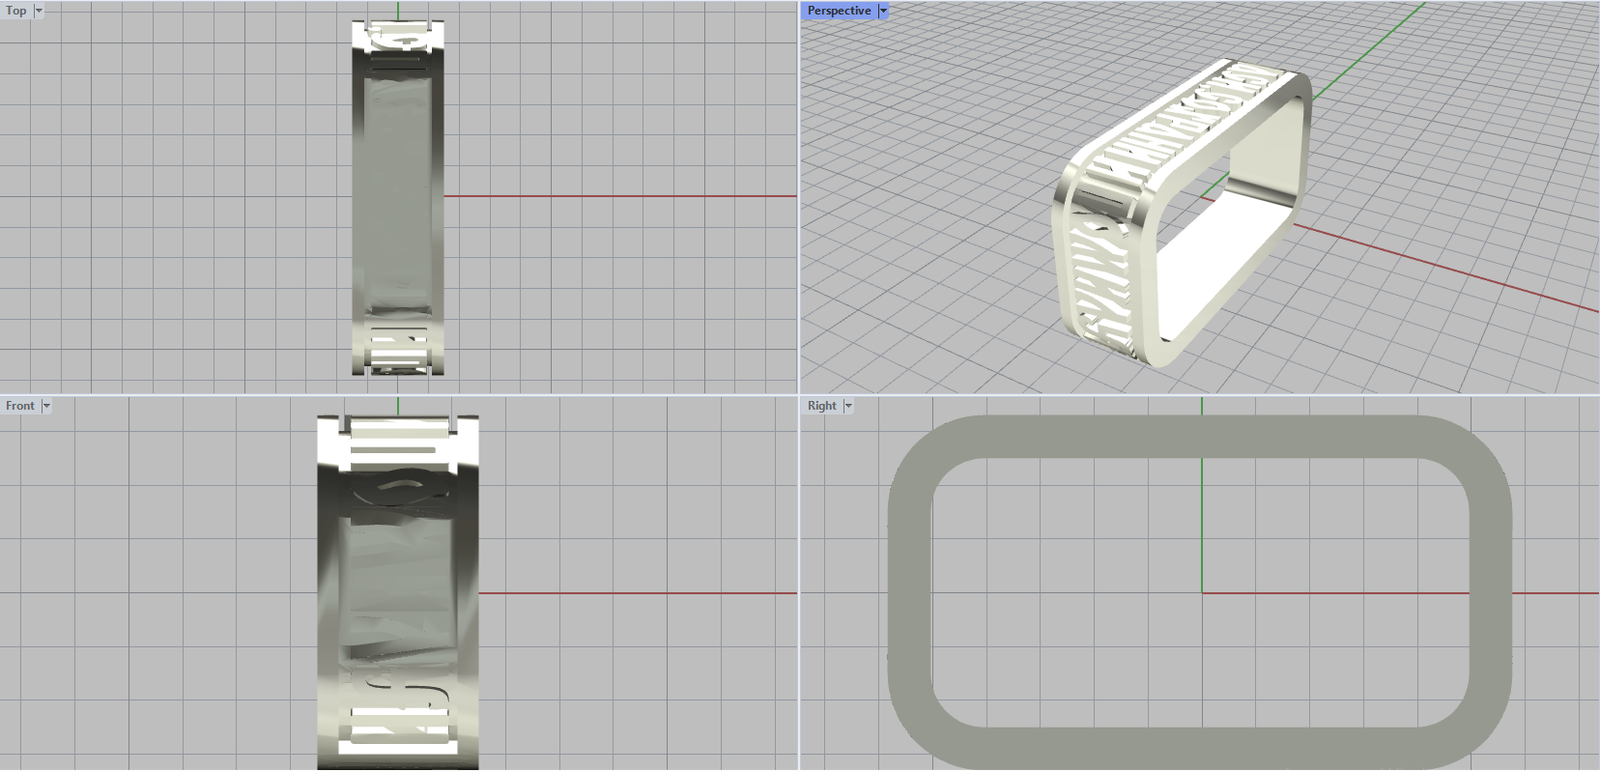Select the ring model in Top viewport
The image size is (1600, 772).
click(397, 200)
